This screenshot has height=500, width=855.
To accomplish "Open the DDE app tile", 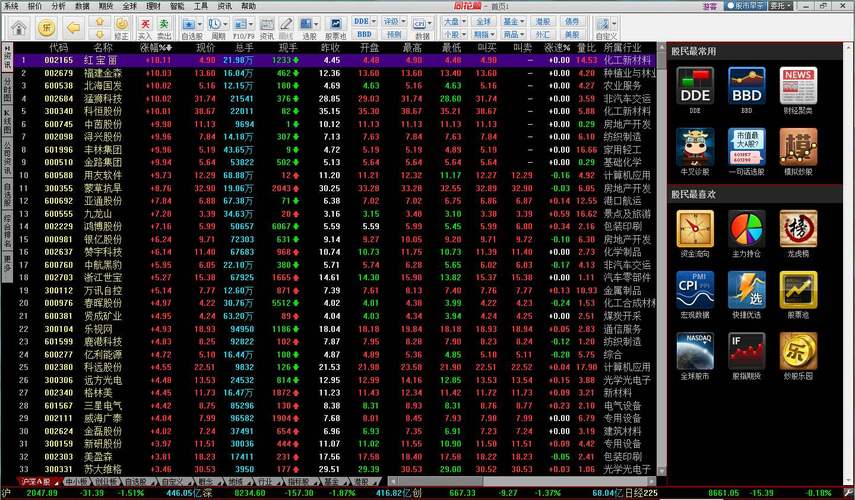I will [x=695, y=86].
